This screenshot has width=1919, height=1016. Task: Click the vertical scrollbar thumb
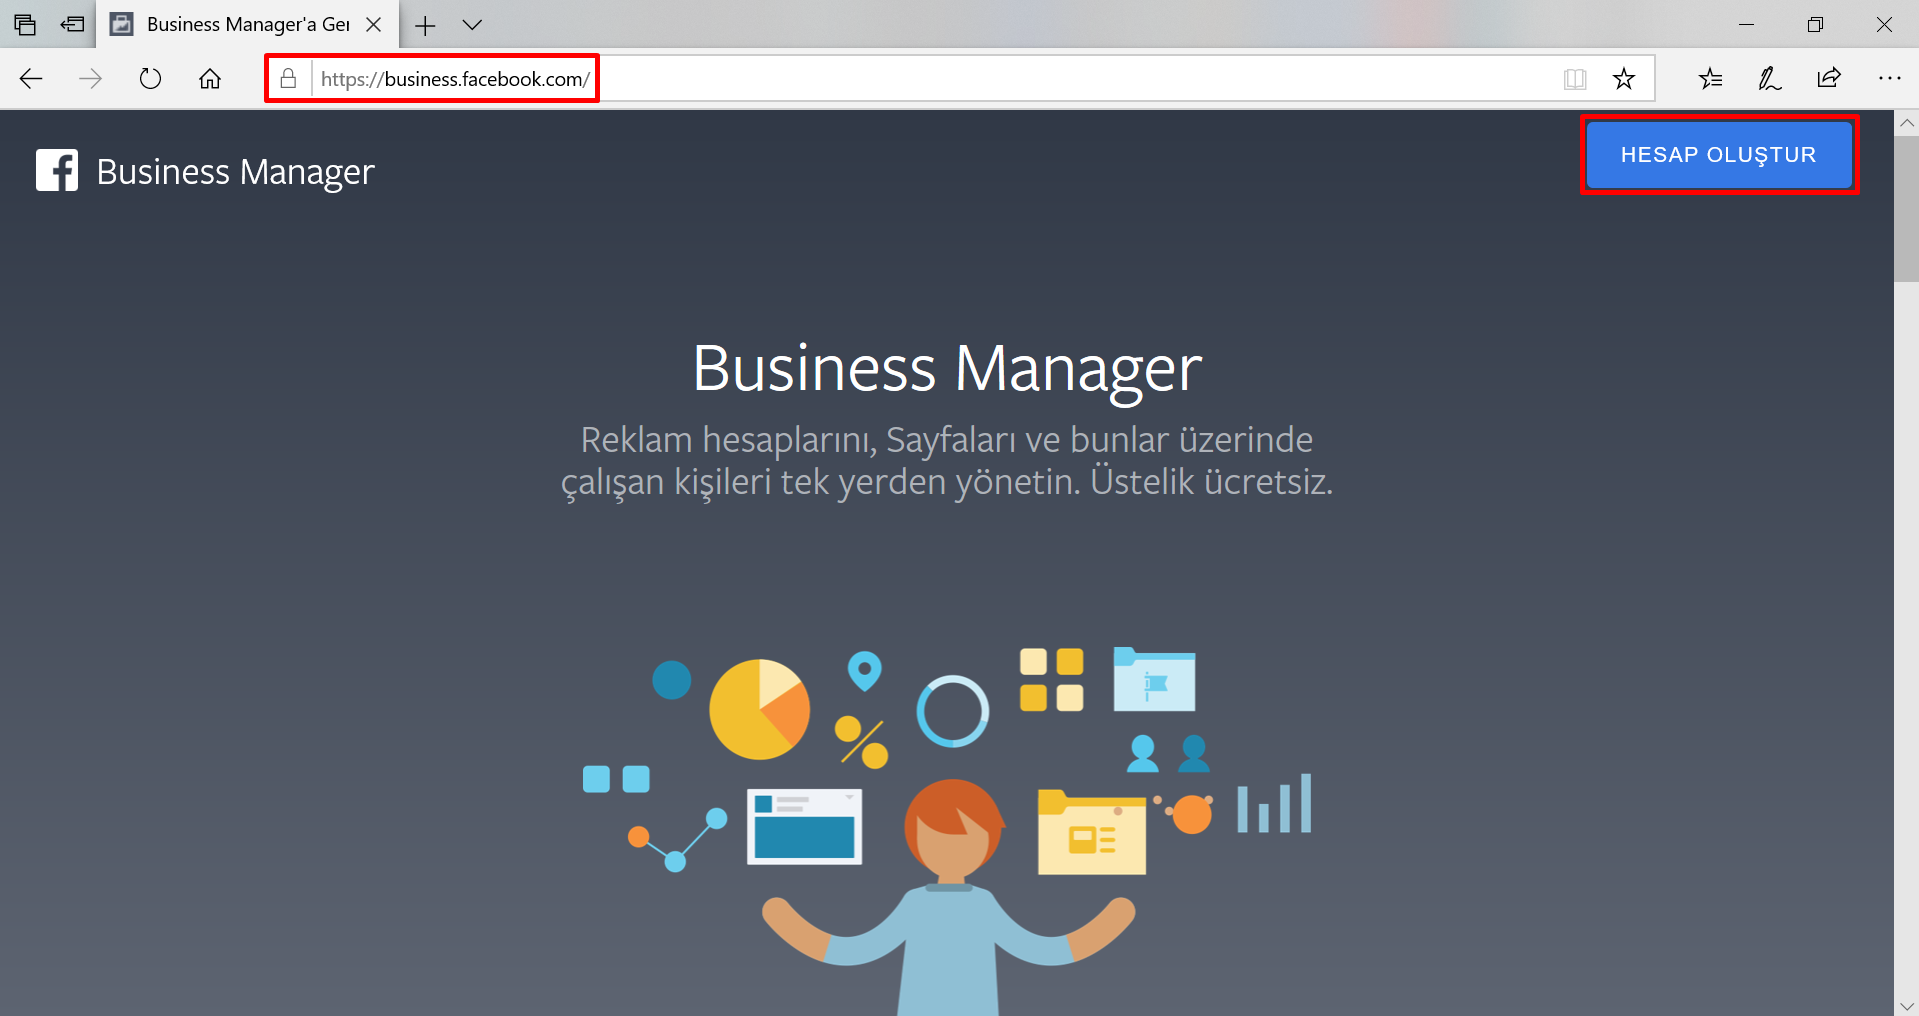pyautogui.click(x=1906, y=209)
